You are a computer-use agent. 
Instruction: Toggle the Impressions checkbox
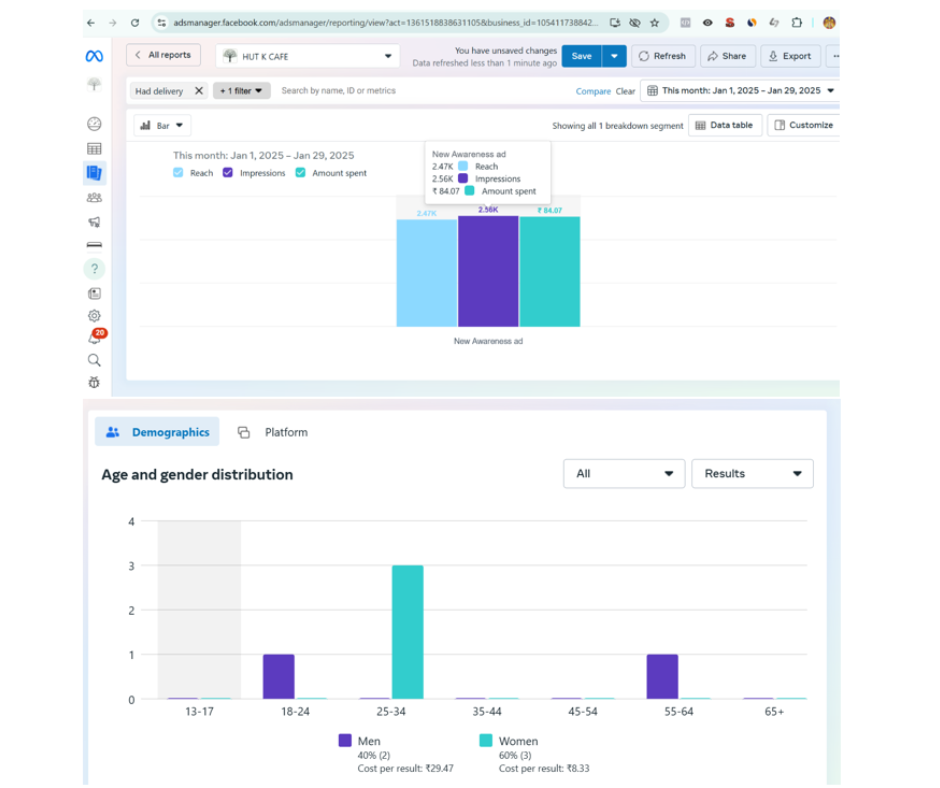(x=228, y=173)
